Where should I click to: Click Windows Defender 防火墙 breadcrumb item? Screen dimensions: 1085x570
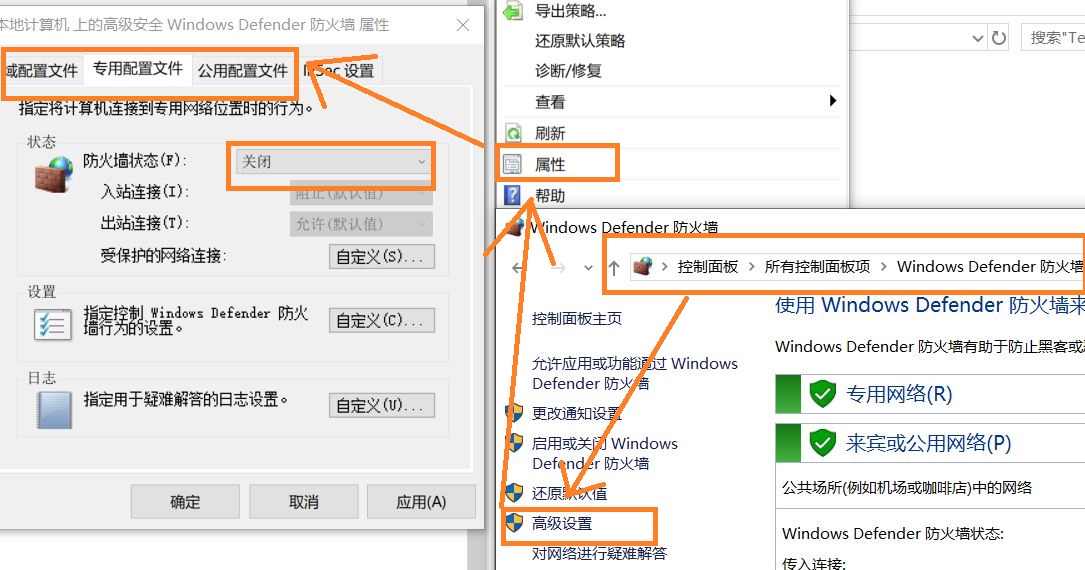pyautogui.click(x=990, y=266)
